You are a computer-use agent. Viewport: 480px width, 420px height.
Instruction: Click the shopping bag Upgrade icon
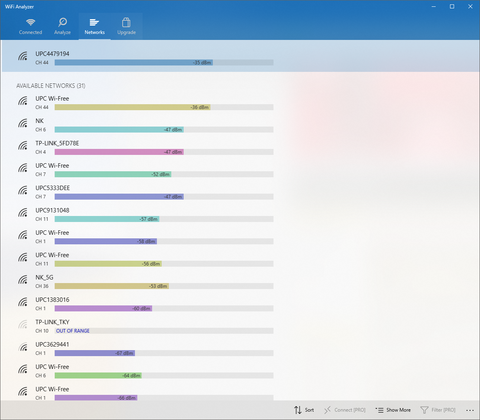coord(126,22)
